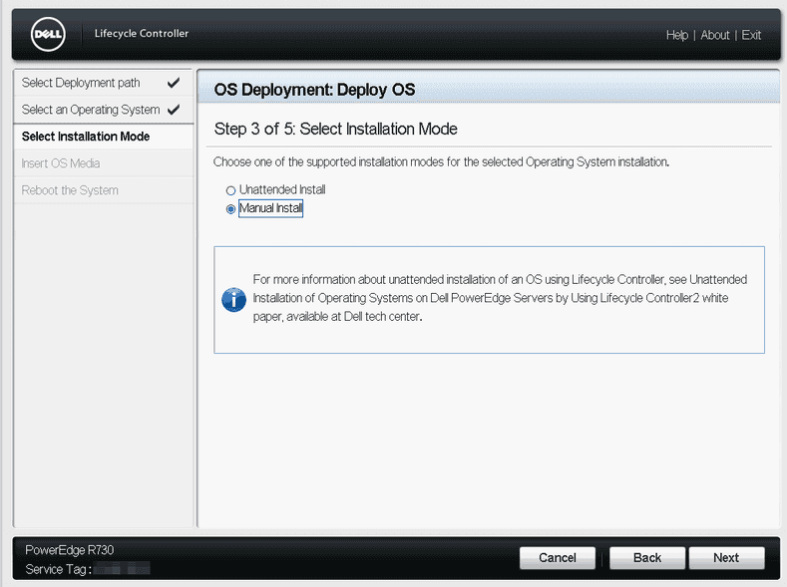Open the Help link in header
The width and height of the screenshot is (787, 587).
(677, 35)
